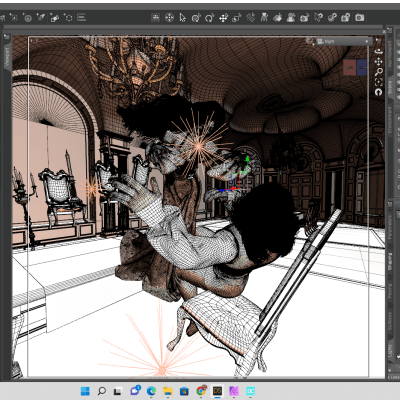Click the viewport zoom magnifier control
Viewport: 400px width, 400px height.
click(378, 72)
